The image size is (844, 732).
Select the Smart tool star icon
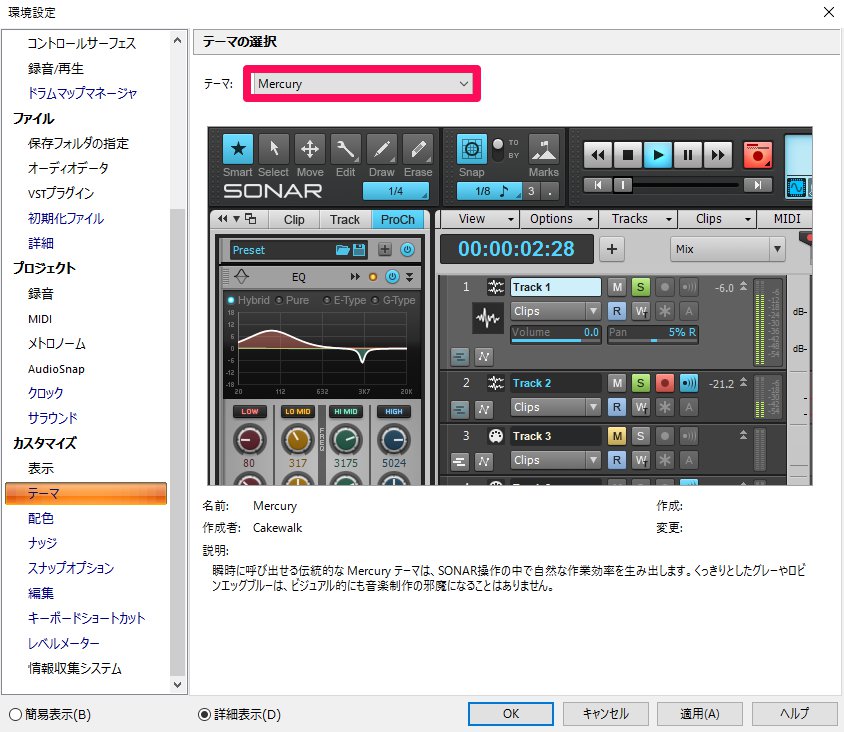(238, 149)
